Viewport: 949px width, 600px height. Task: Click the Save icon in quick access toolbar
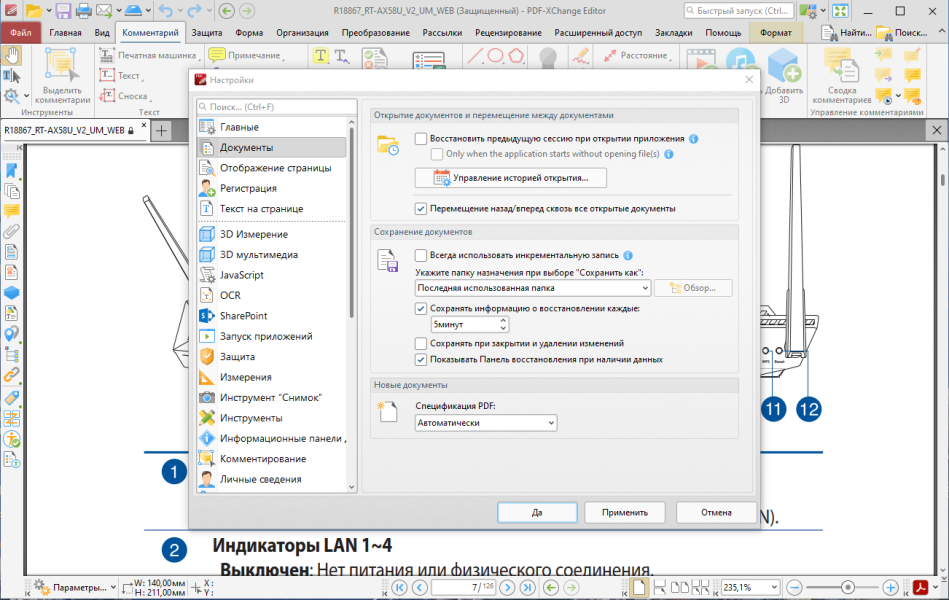click(63, 10)
